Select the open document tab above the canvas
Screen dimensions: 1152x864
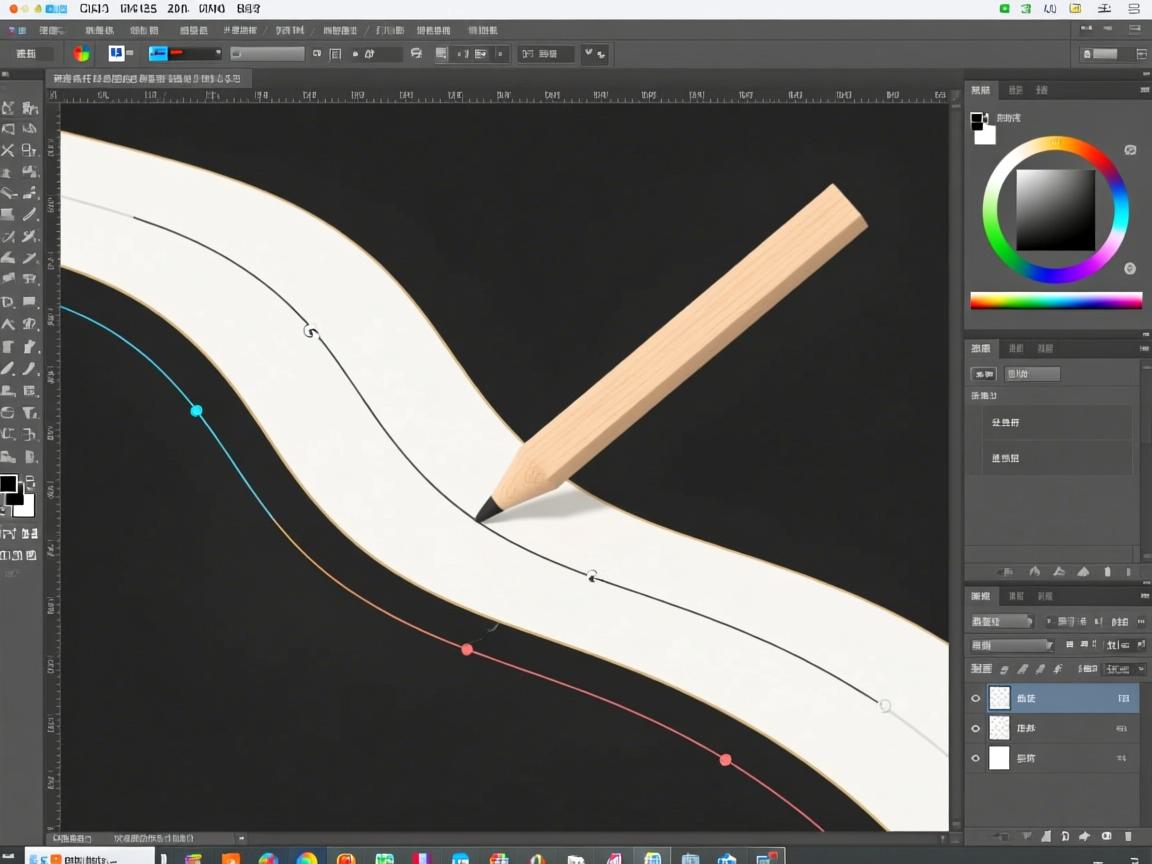[146, 78]
